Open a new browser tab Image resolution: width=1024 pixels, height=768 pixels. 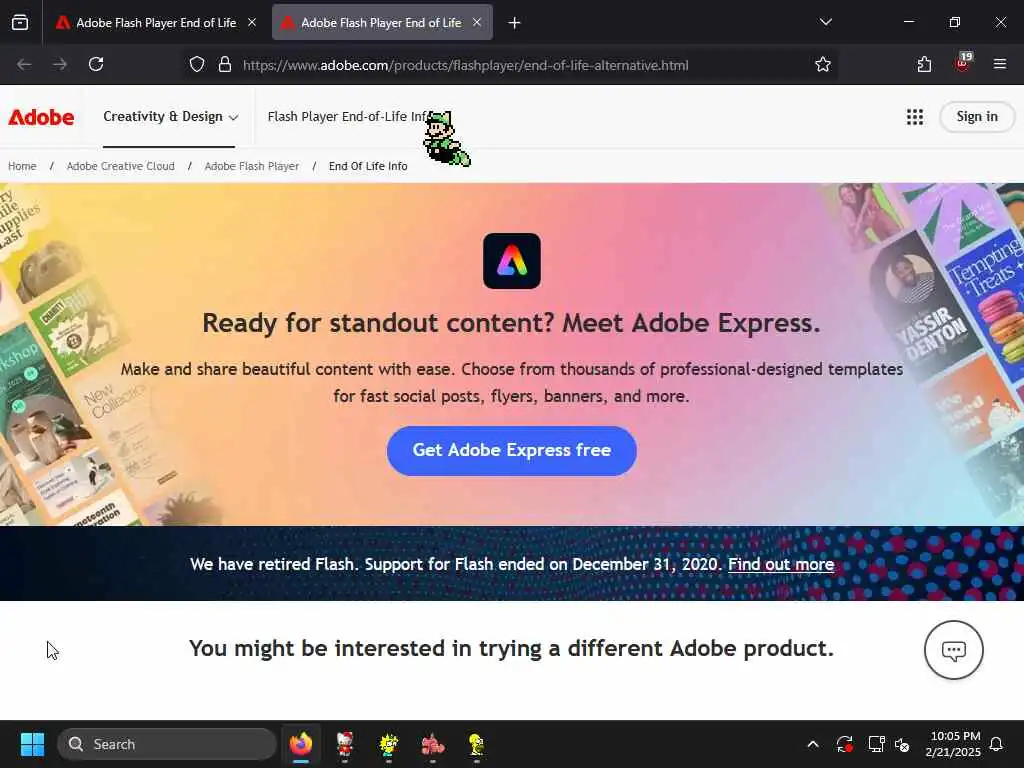[515, 23]
